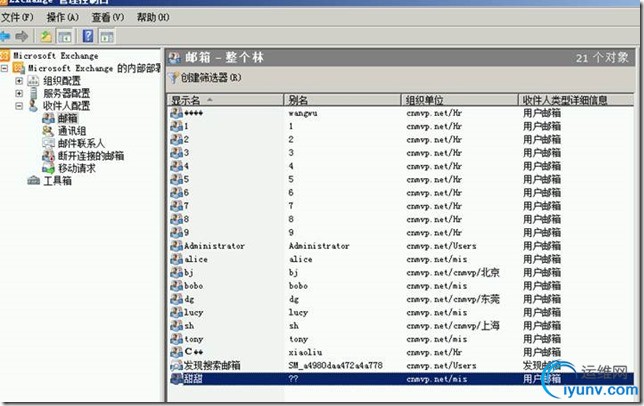The height and width of the screenshot is (406, 644).
Task: Click the cnmvp.net/cnmvp/上海 organizational unit cell
Action: coord(453,326)
